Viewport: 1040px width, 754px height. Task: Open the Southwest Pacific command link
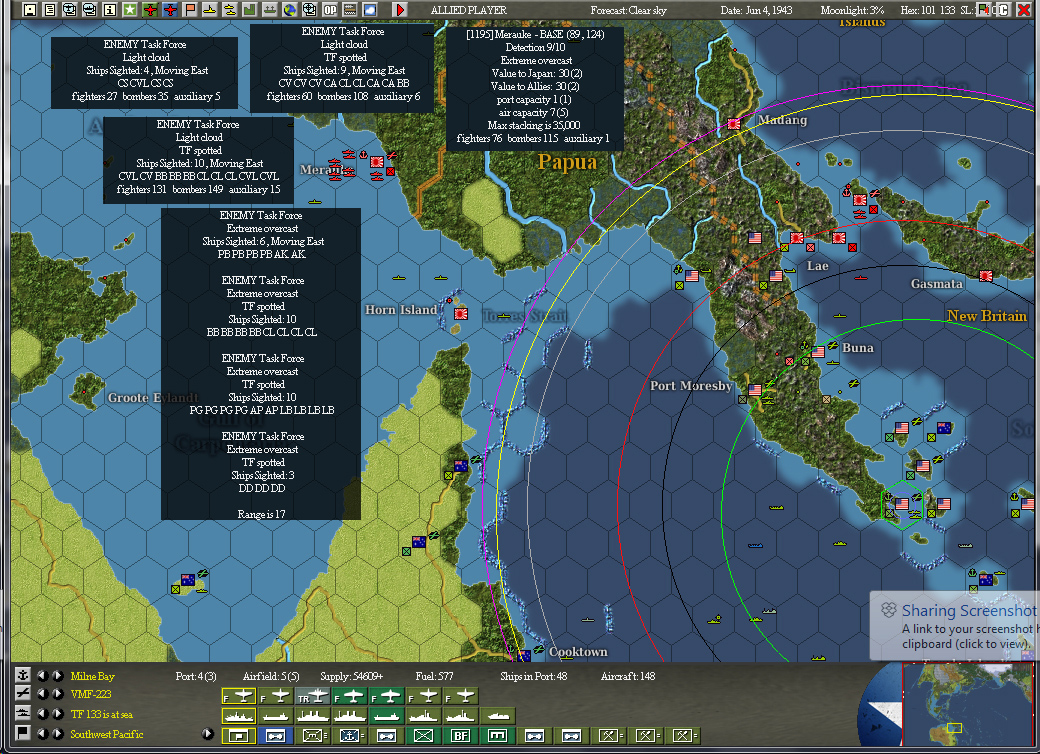pyautogui.click(x=107, y=734)
